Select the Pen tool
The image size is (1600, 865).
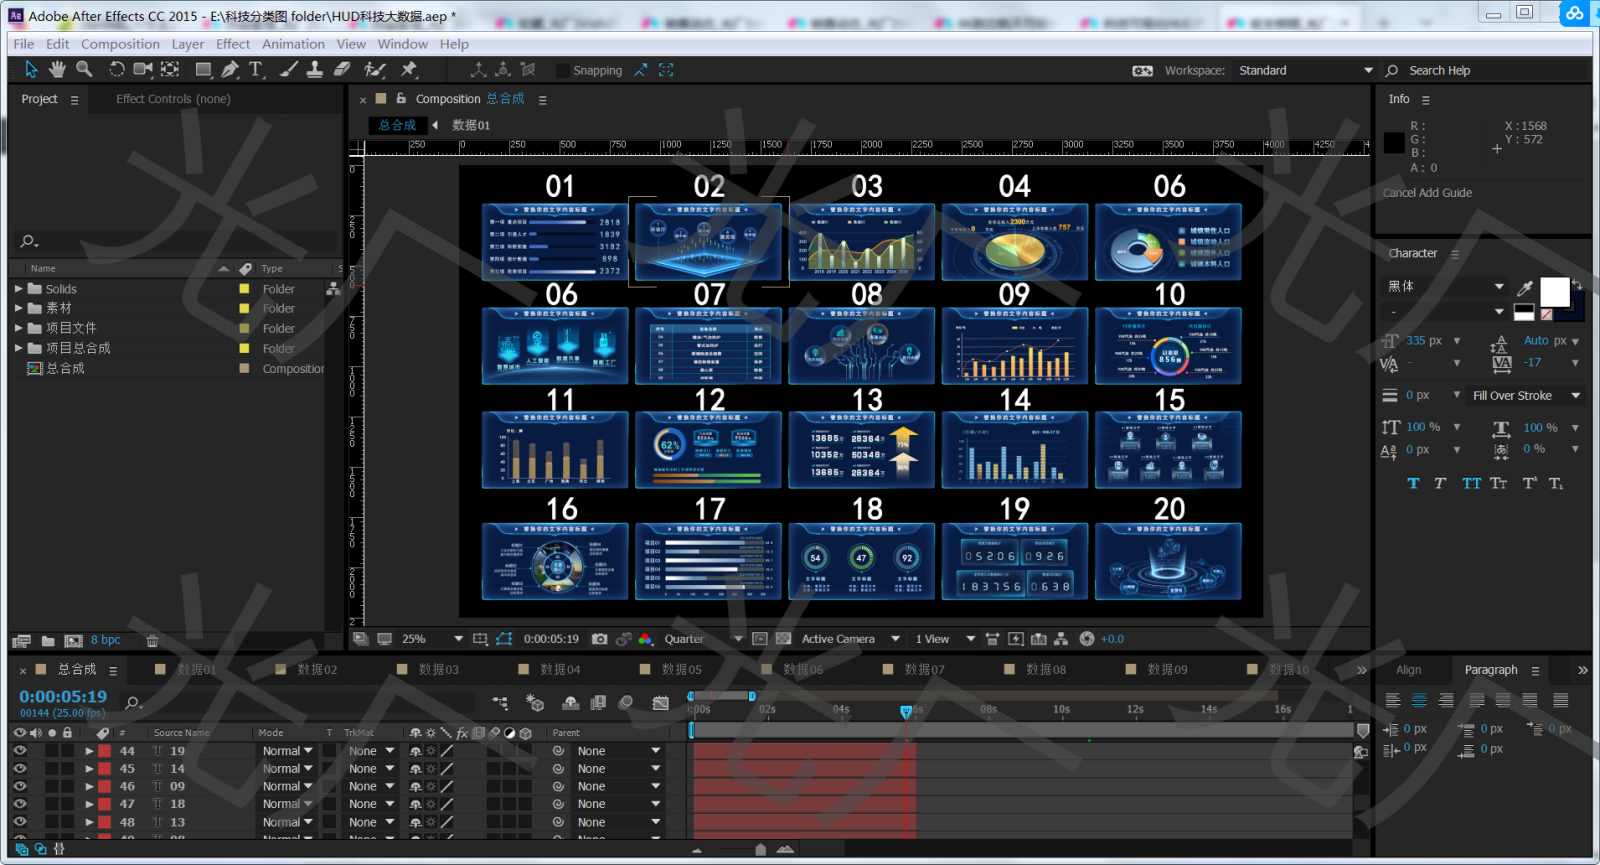(x=230, y=69)
